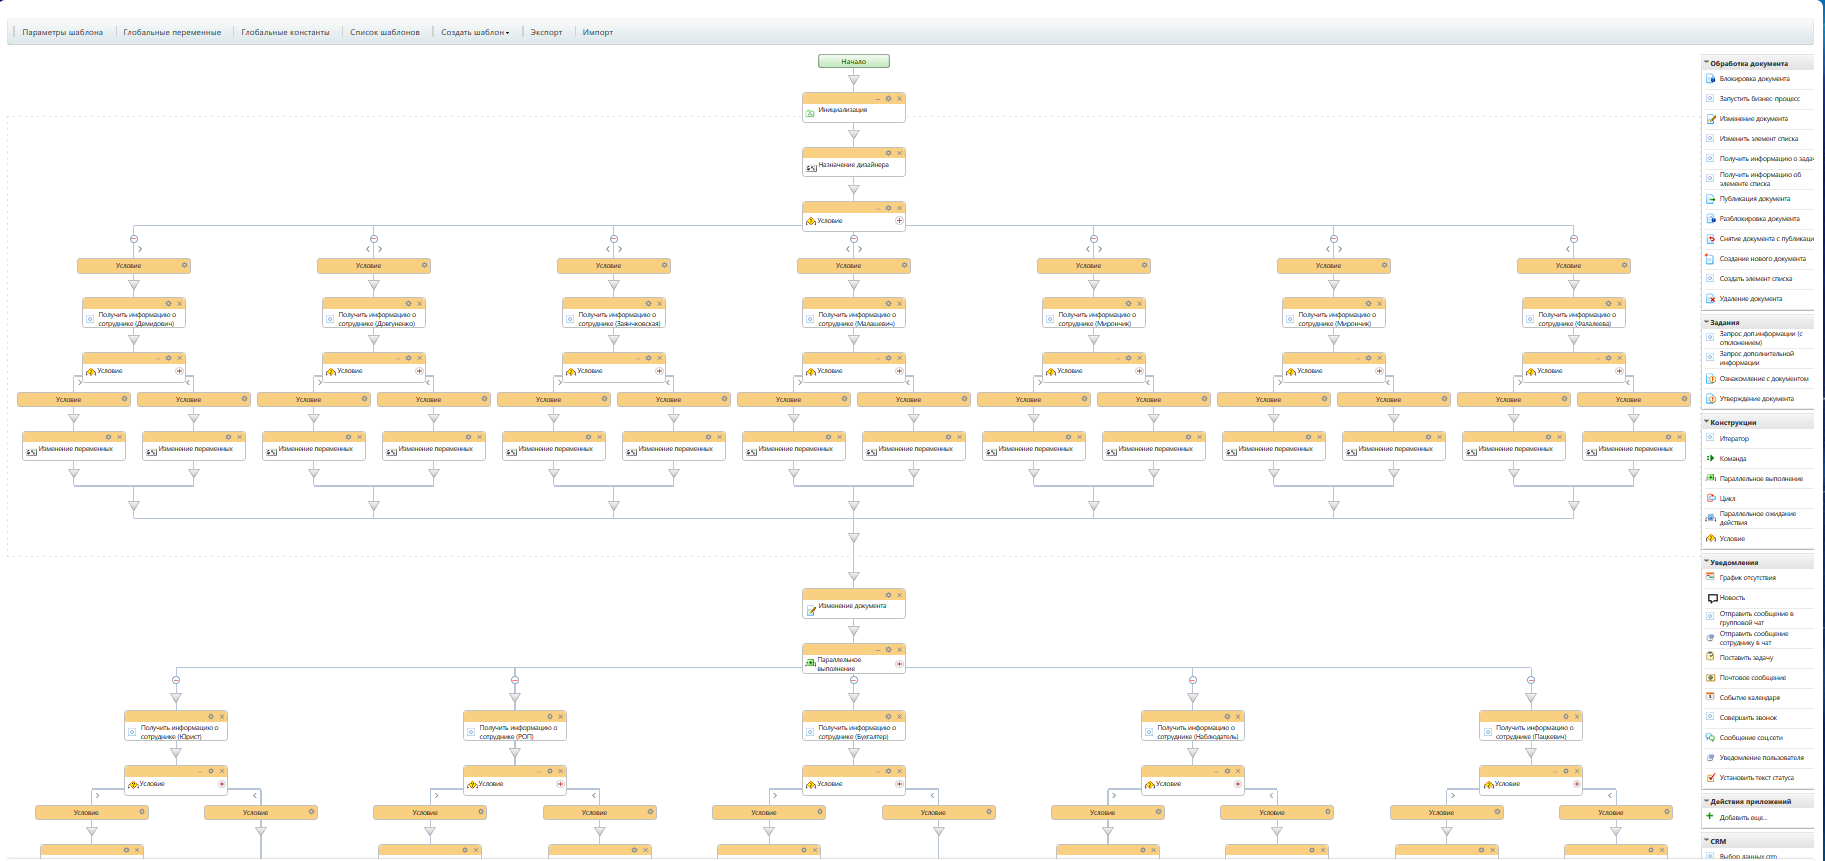This screenshot has width=1825, height=861.
Task: Choose Почтовое сообщение notification action
Action: tap(1752, 678)
